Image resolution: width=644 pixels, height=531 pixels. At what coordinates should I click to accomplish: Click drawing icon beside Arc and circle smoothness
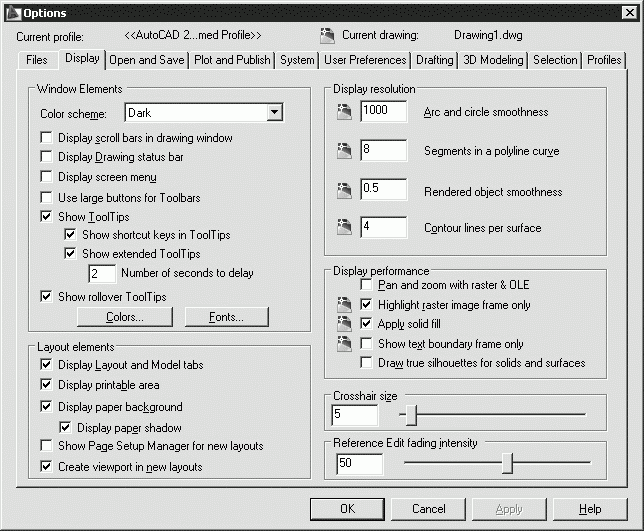[345, 112]
